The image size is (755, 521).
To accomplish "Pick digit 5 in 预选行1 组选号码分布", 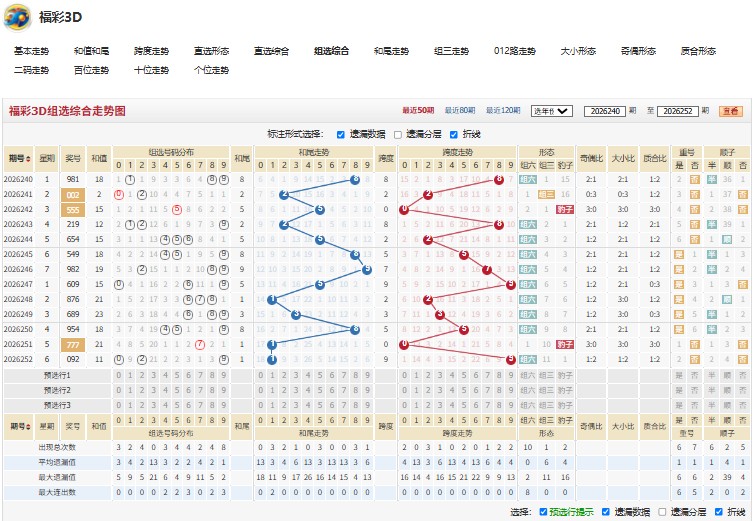I will (177, 375).
